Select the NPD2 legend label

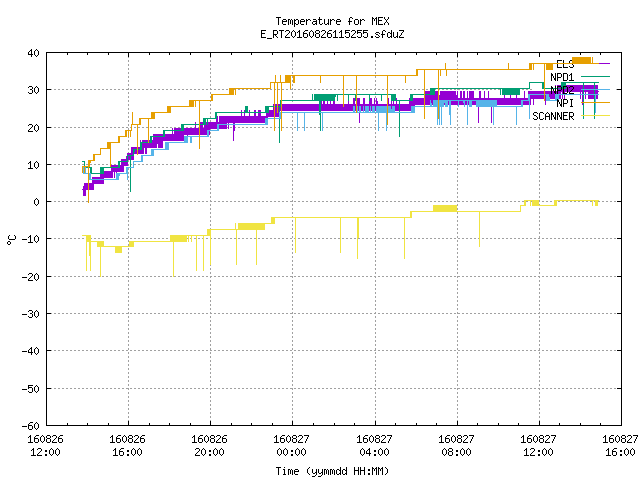pos(562,90)
